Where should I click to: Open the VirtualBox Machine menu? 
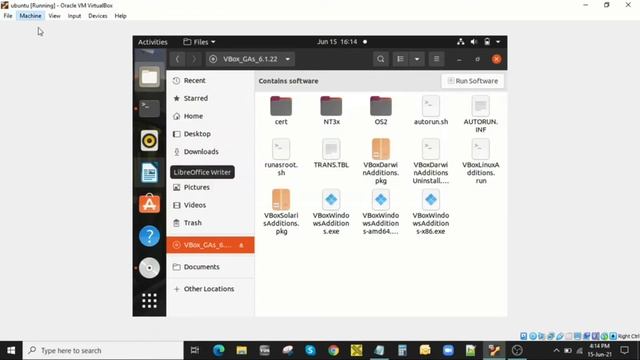(31, 16)
